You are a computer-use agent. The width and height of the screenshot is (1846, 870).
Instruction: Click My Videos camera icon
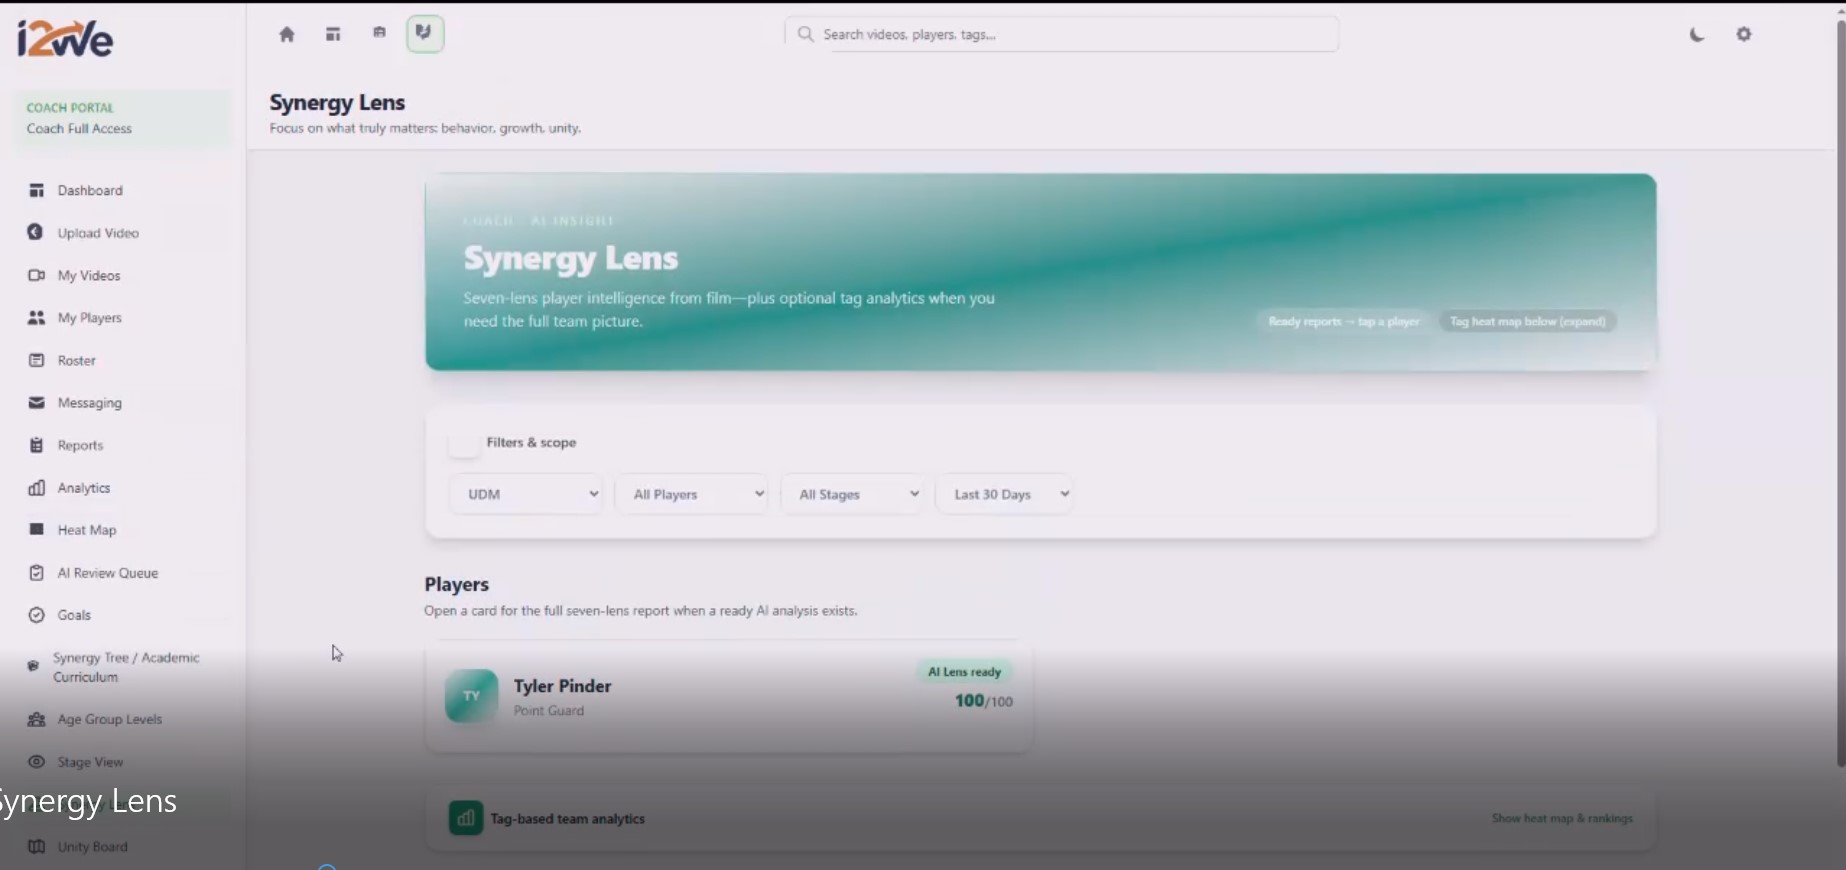(37, 275)
